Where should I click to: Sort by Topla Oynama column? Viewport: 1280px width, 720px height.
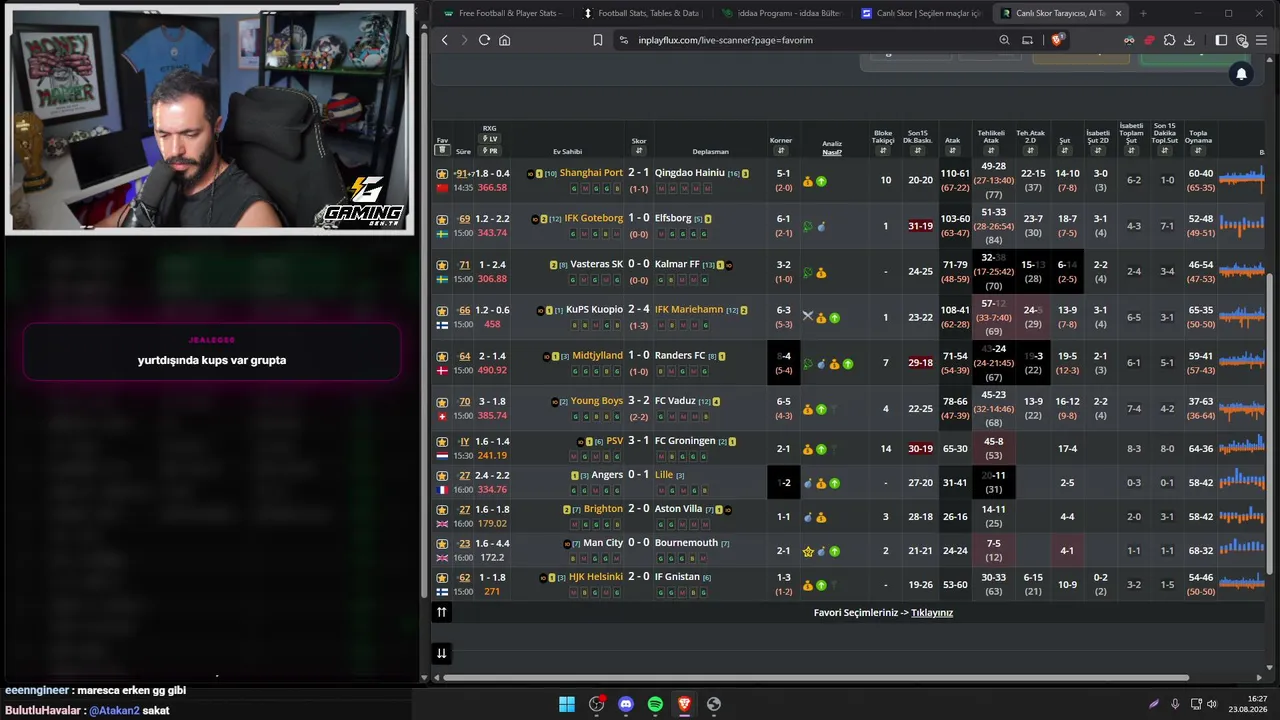[1198, 151]
